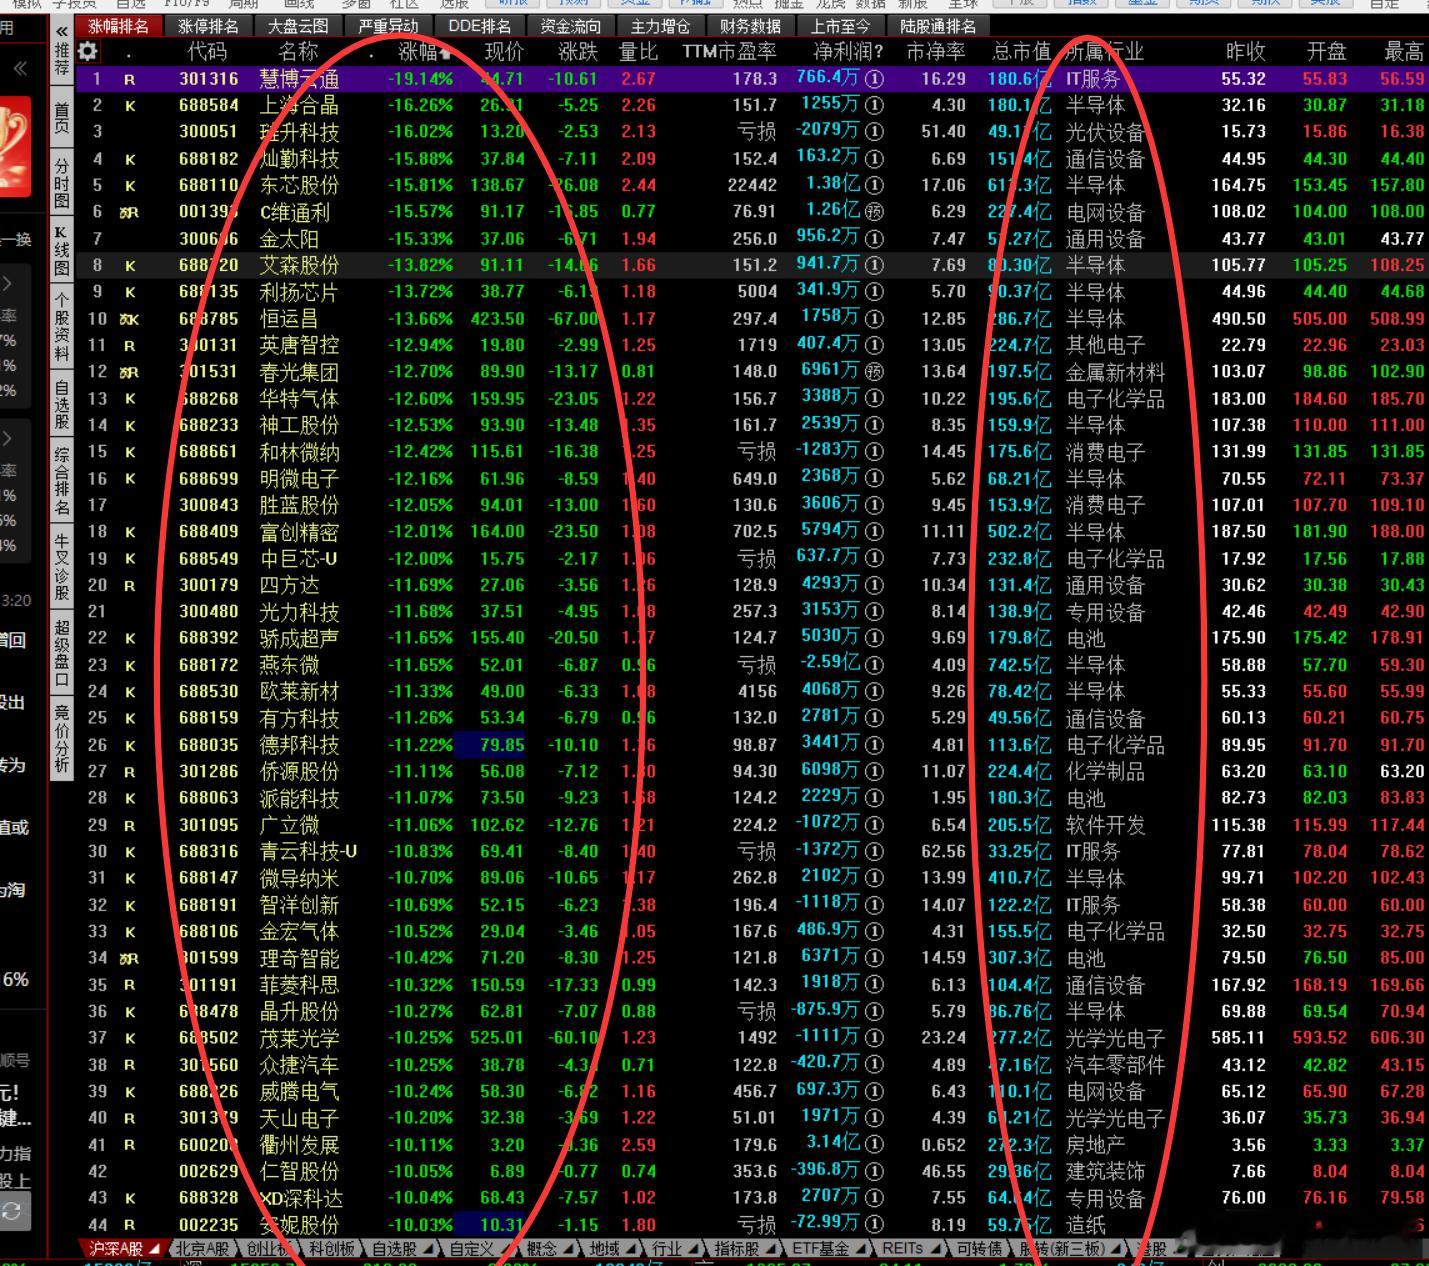Click the circled icon next to 1.26亿
The width and height of the screenshot is (1429, 1266).
874,212
